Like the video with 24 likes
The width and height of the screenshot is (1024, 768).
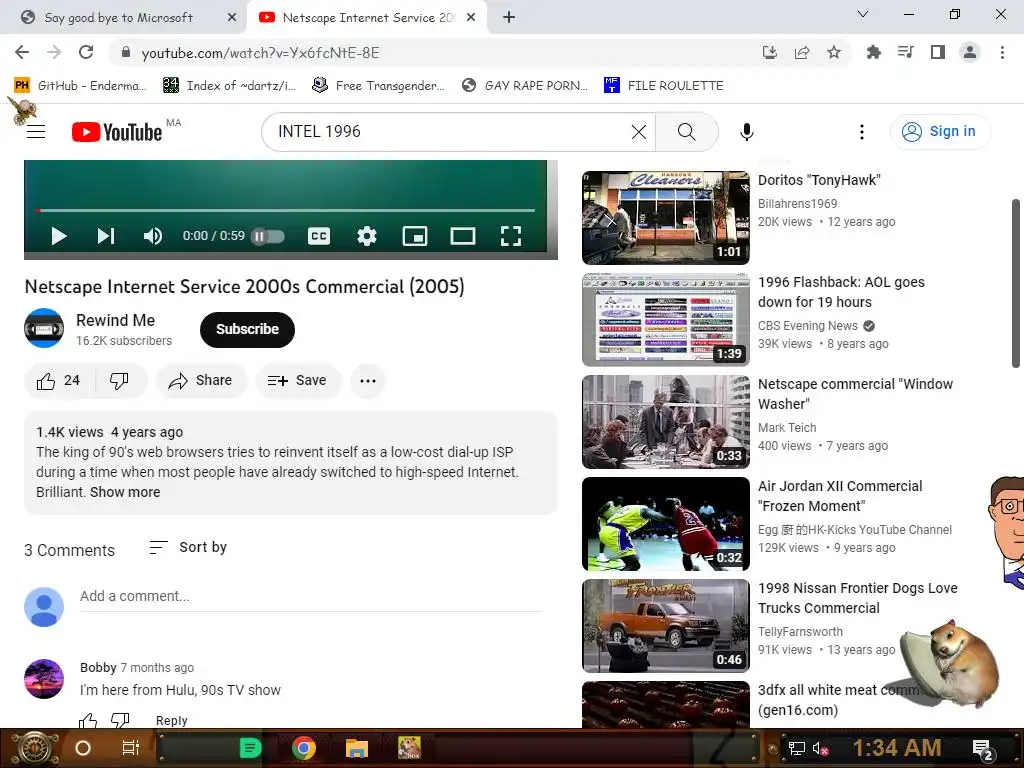59,381
